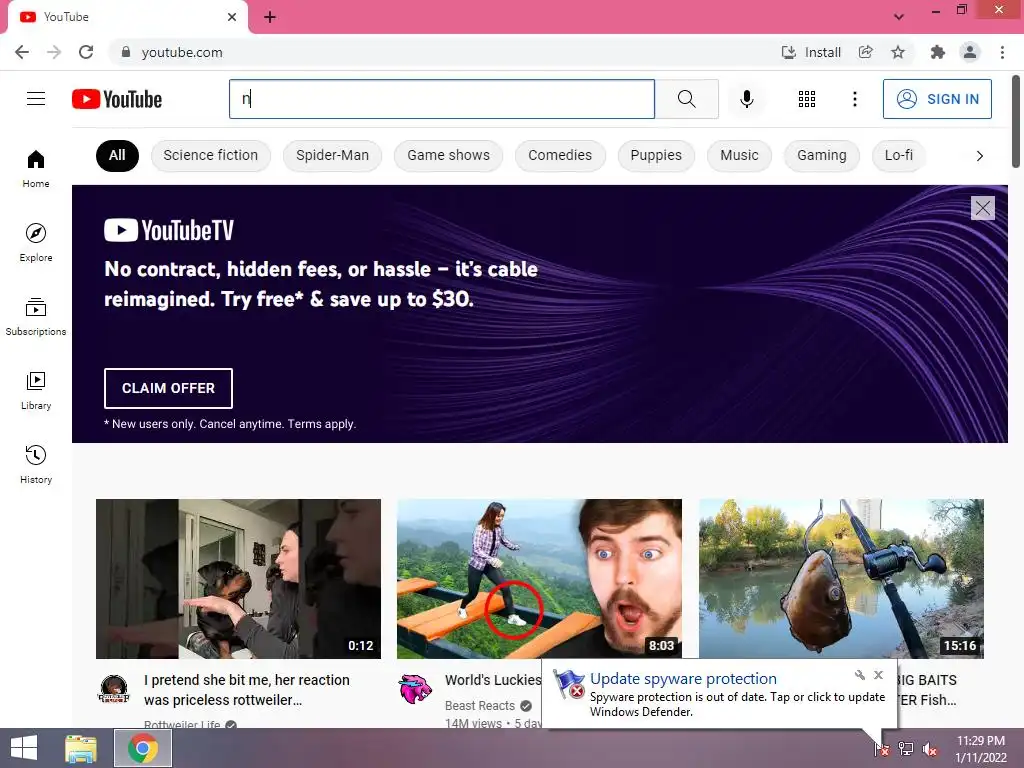
Task: Start voice search with the microphone
Action: click(x=746, y=99)
